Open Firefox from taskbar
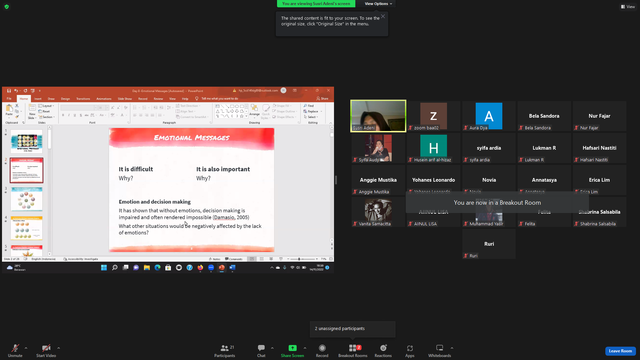The image size is (640, 360). click(x=200, y=268)
